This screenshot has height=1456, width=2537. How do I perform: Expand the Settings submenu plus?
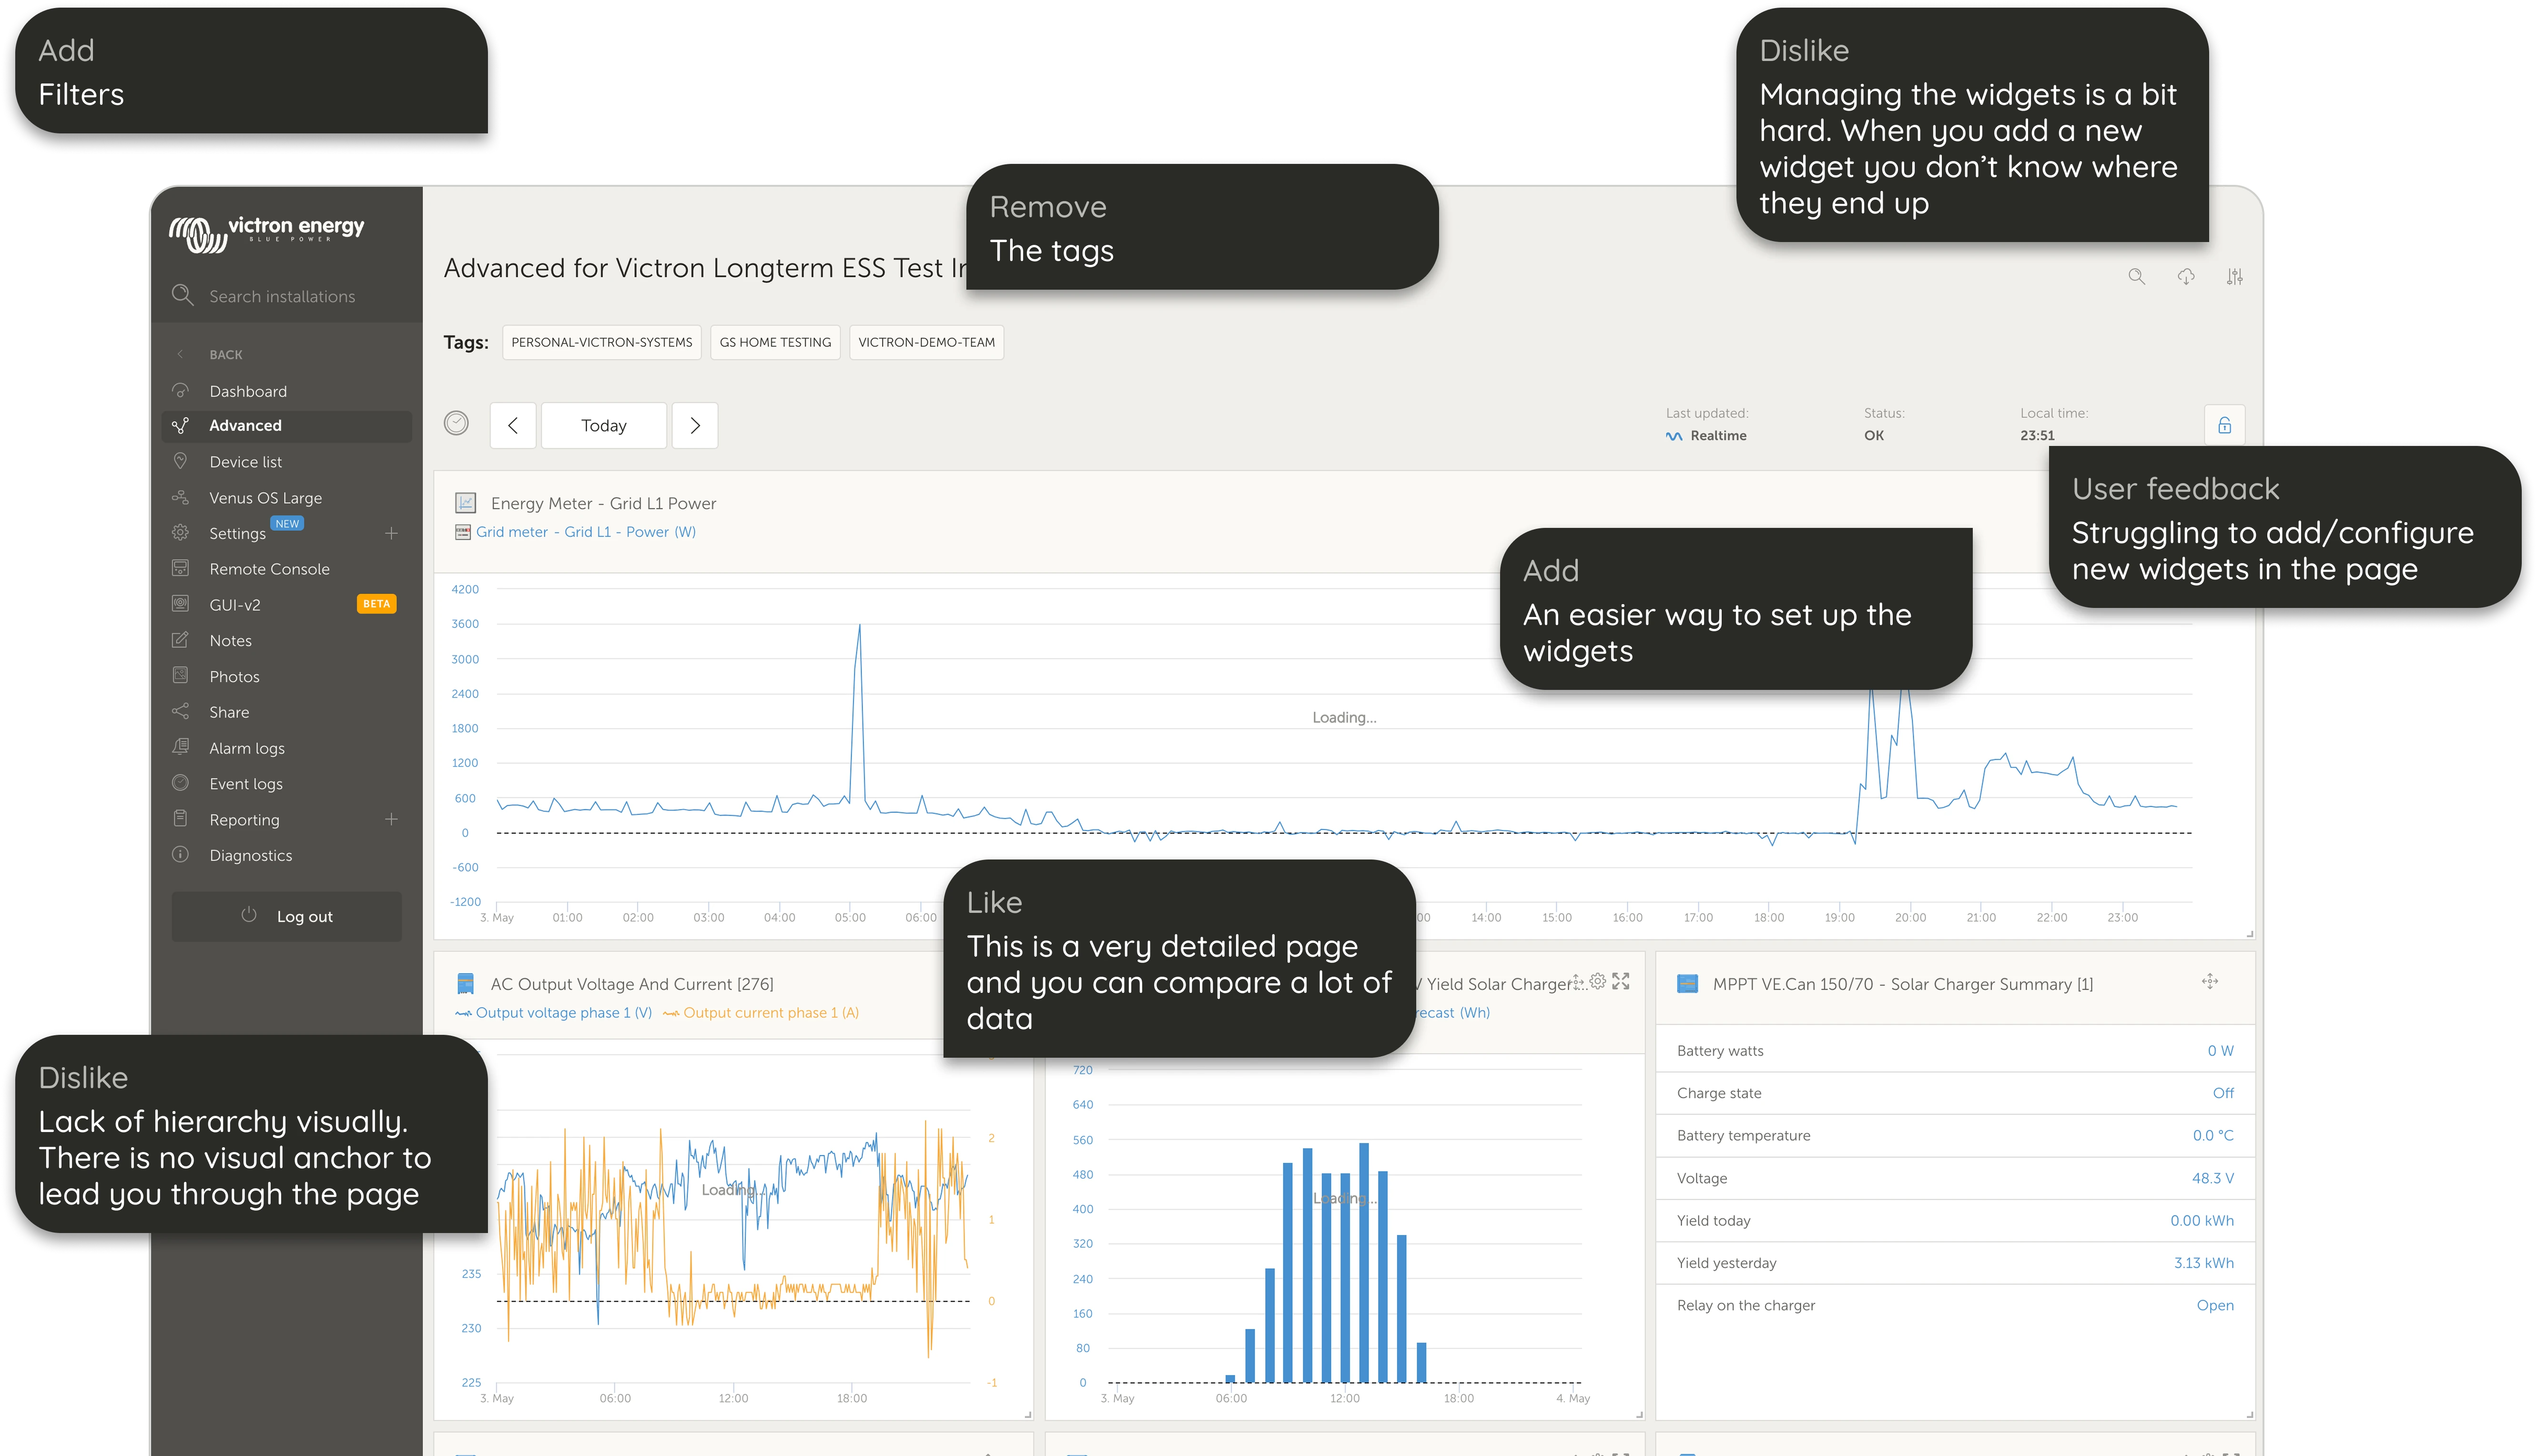[x=392, y=533]
